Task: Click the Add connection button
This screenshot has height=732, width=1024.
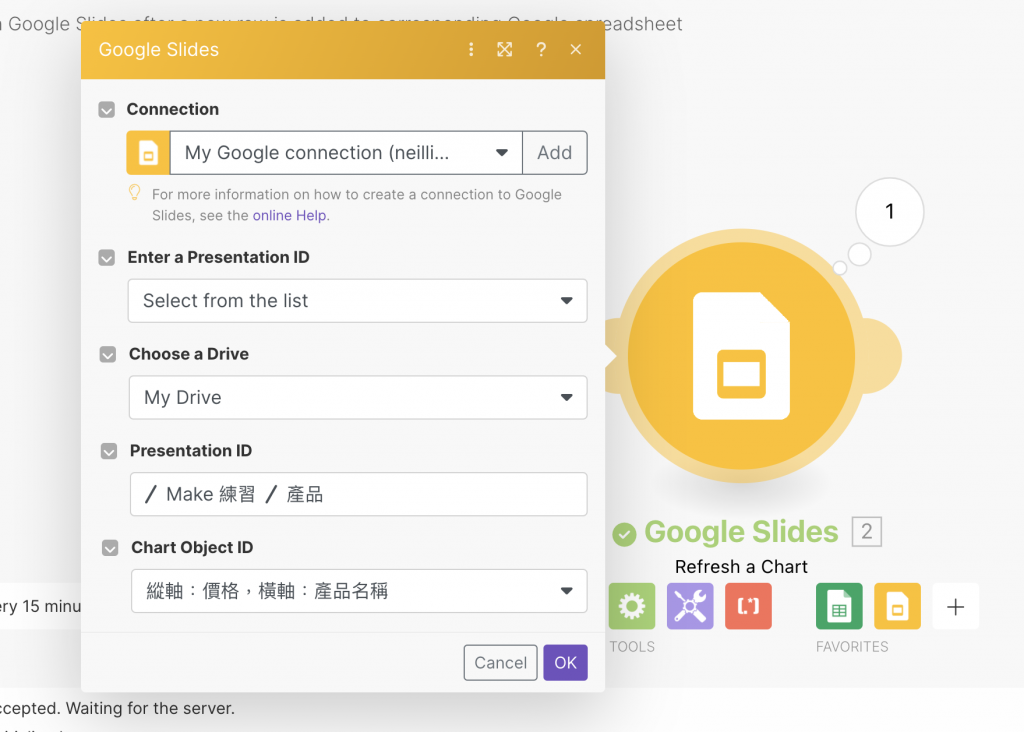Action: coord(554,153)
